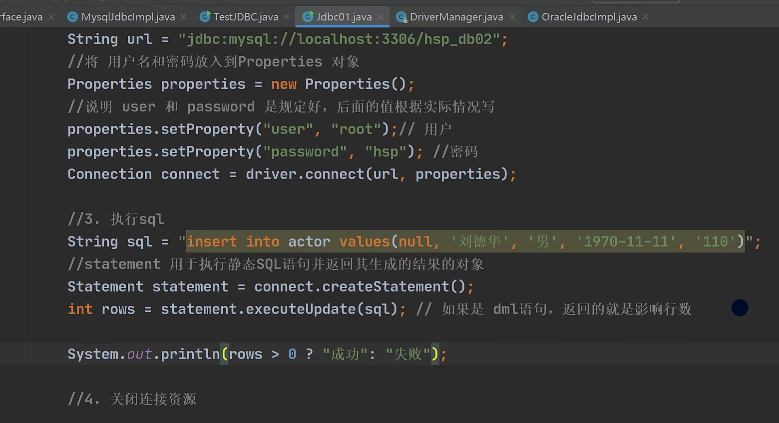The height and width of the screenshot is (423, 779).
Task: Click the comment explaining user 和 password
Action: (x=281, y=107)
